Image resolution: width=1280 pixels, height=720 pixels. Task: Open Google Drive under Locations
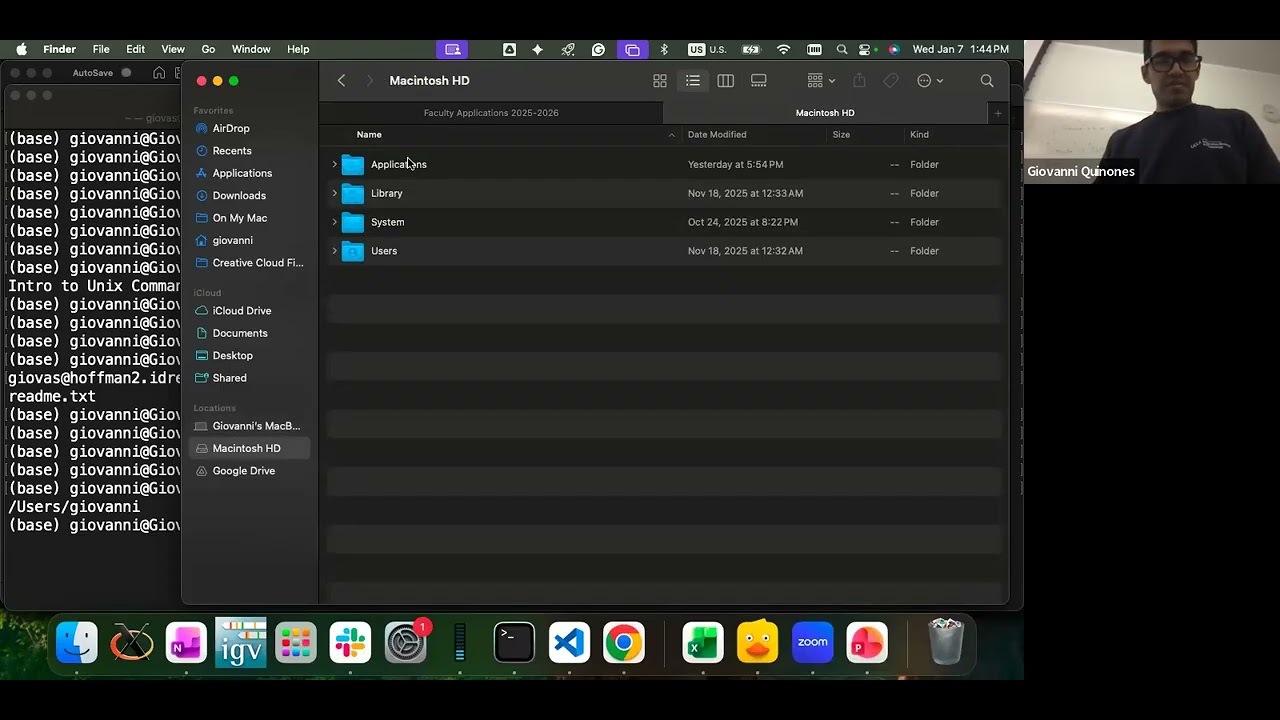tap(249, 471)
